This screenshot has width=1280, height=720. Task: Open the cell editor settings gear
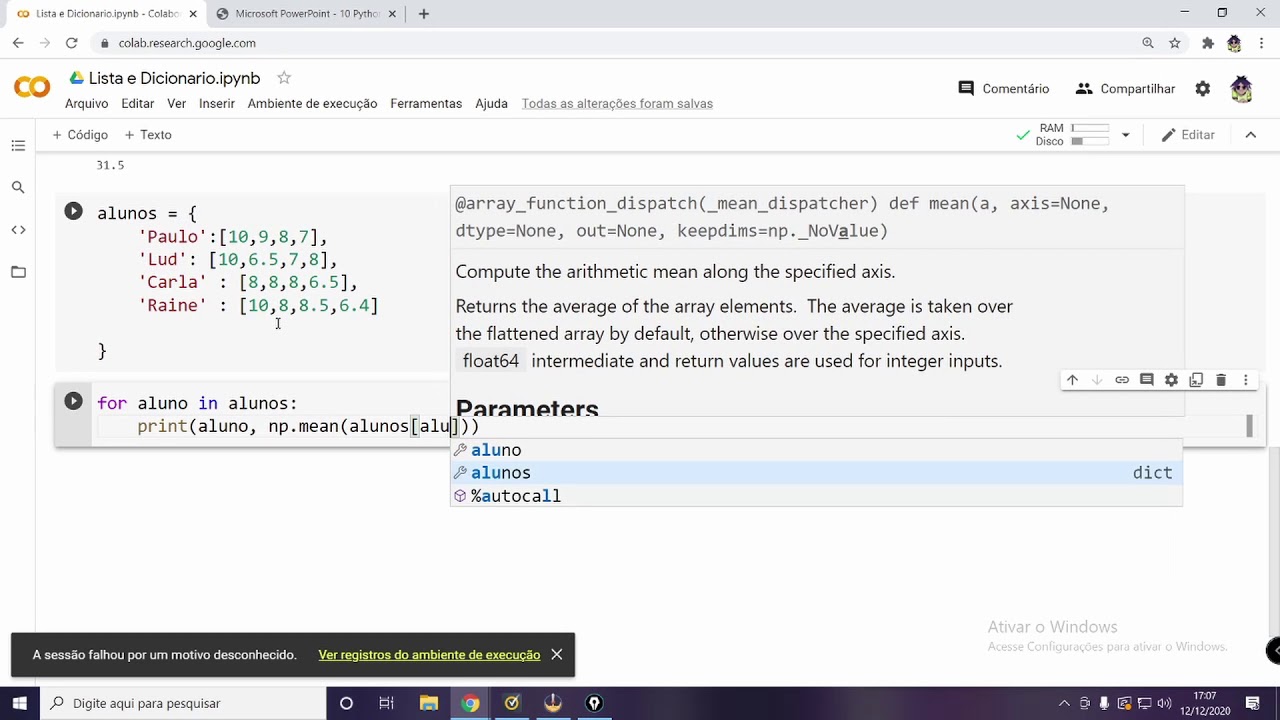click(1171, 380)
